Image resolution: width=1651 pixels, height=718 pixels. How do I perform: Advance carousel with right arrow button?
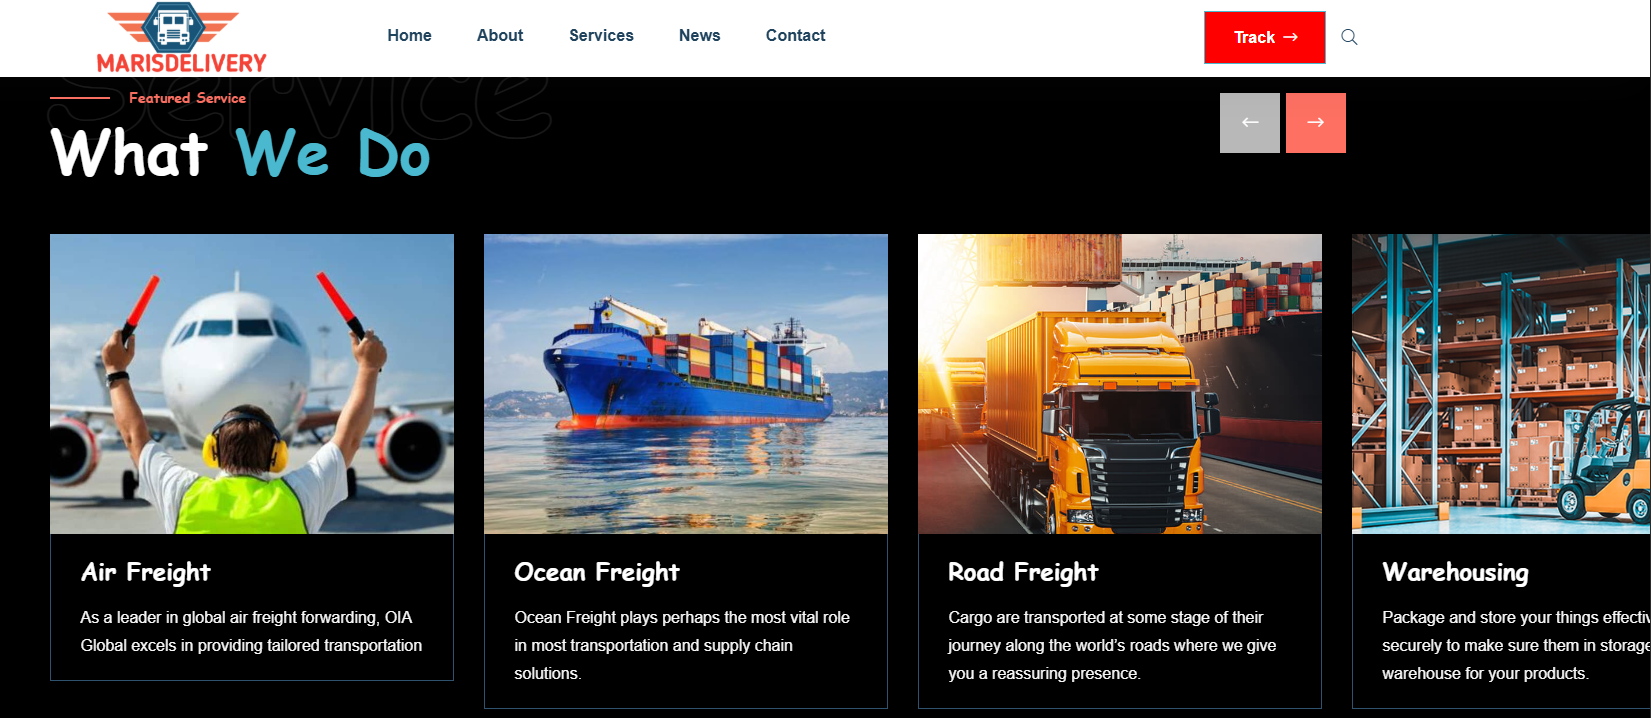coord(1316,123)
